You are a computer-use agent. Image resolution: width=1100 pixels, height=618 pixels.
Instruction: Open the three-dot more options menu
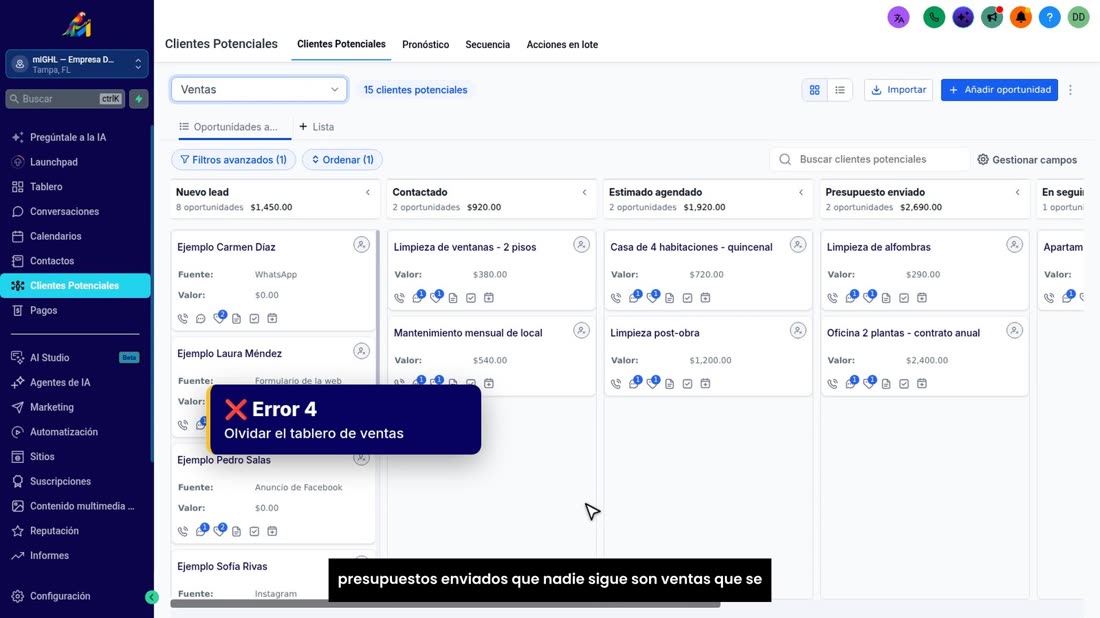1071,90
